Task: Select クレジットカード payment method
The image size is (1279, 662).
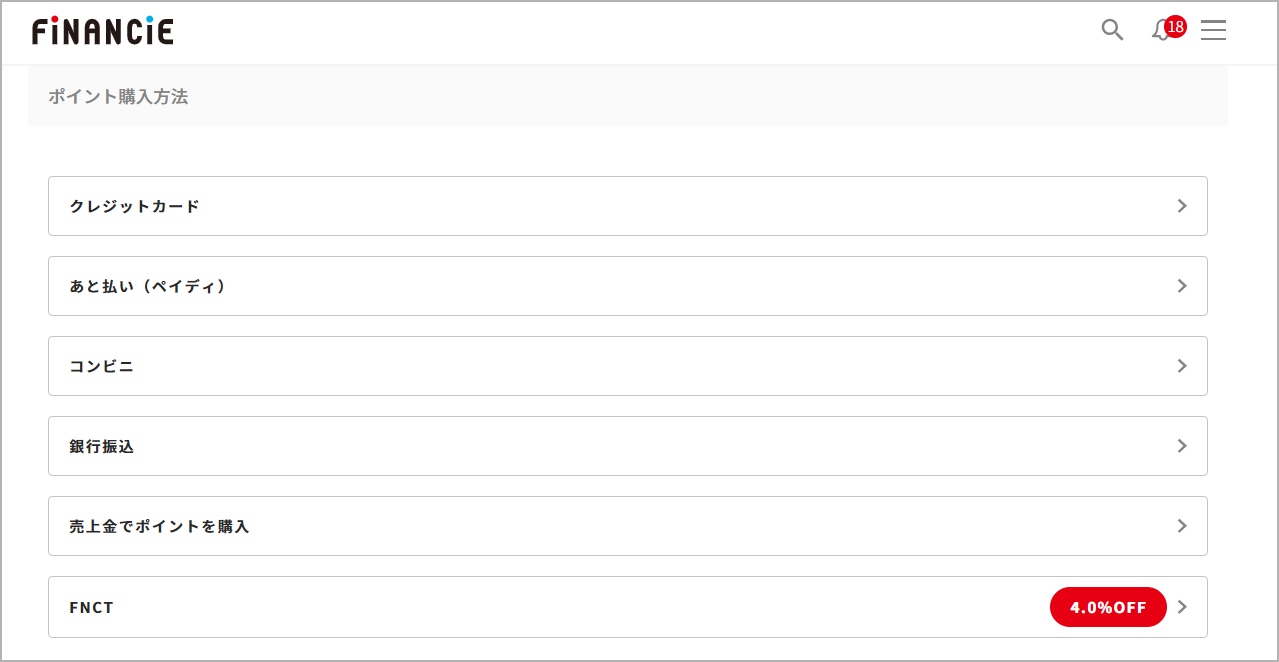Action: tap(627, 206)
